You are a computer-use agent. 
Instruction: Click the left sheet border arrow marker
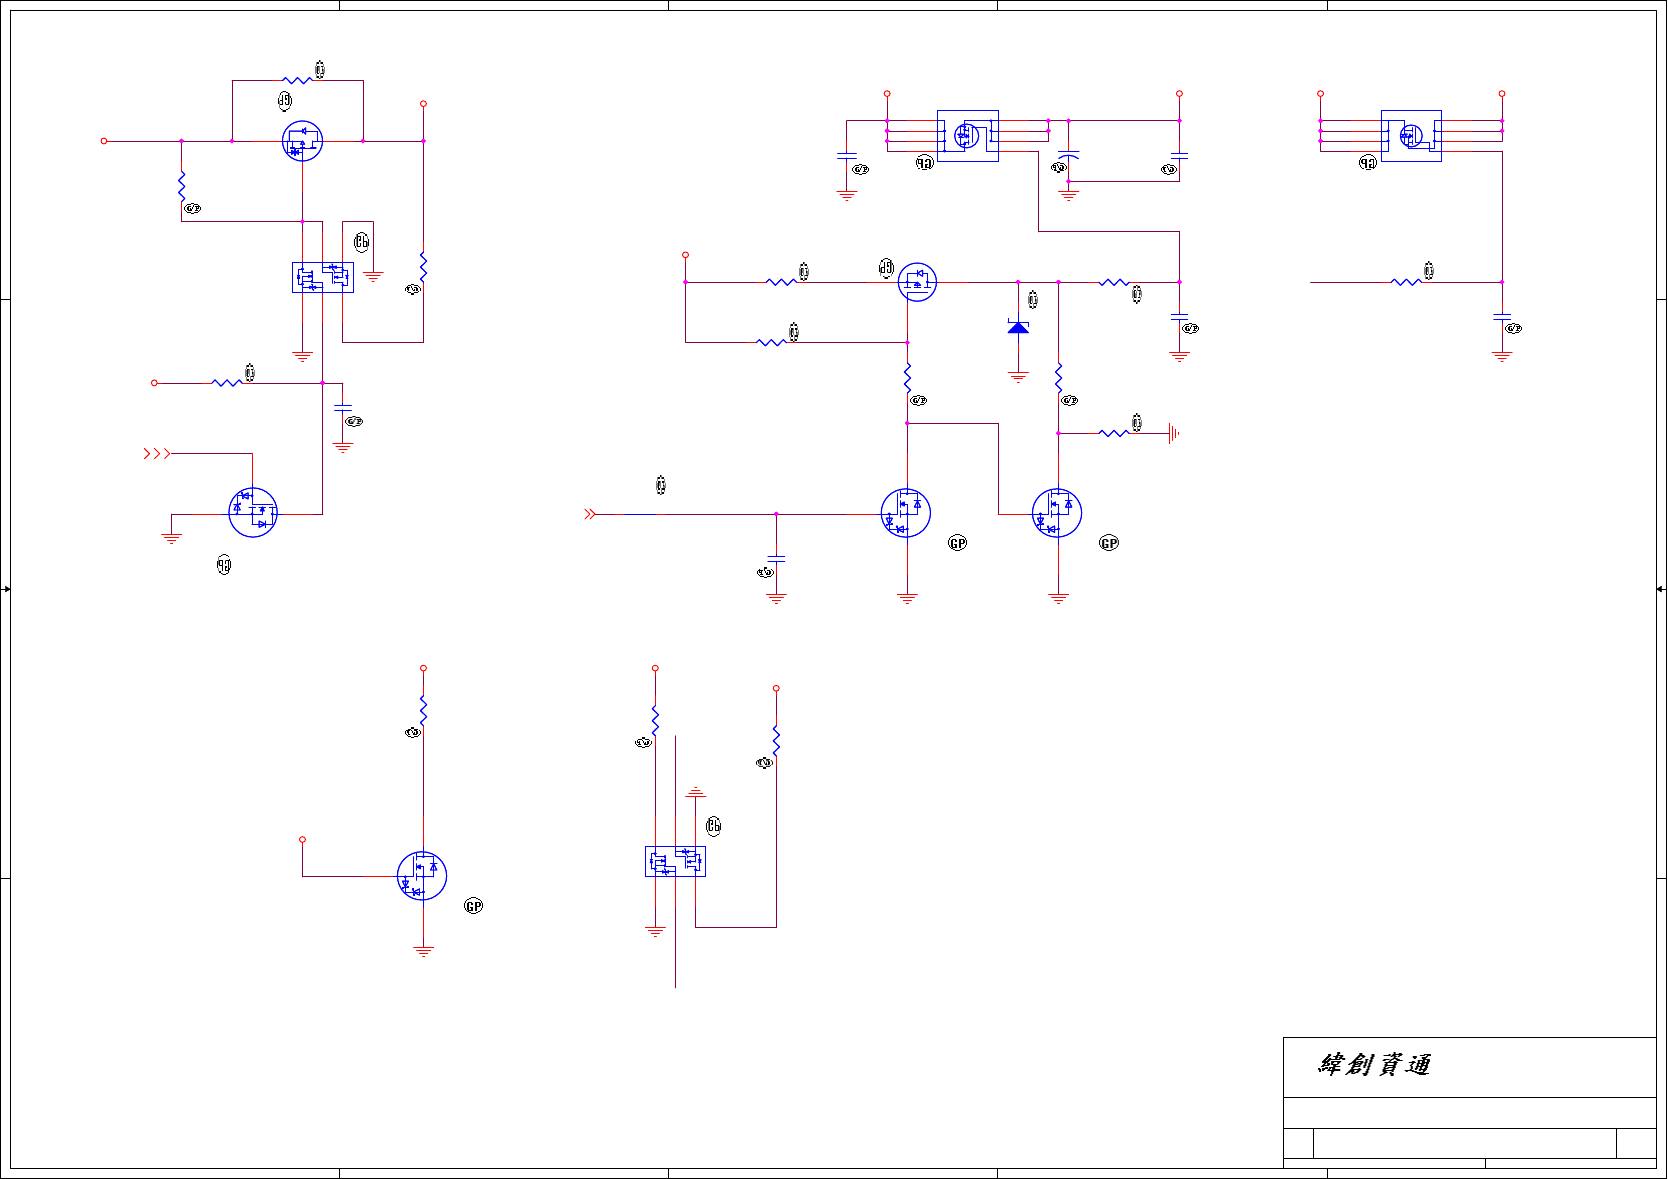6,589
